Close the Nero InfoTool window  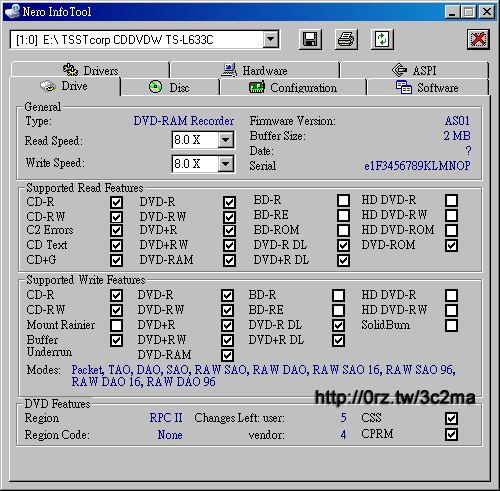(x=487, y=12)
